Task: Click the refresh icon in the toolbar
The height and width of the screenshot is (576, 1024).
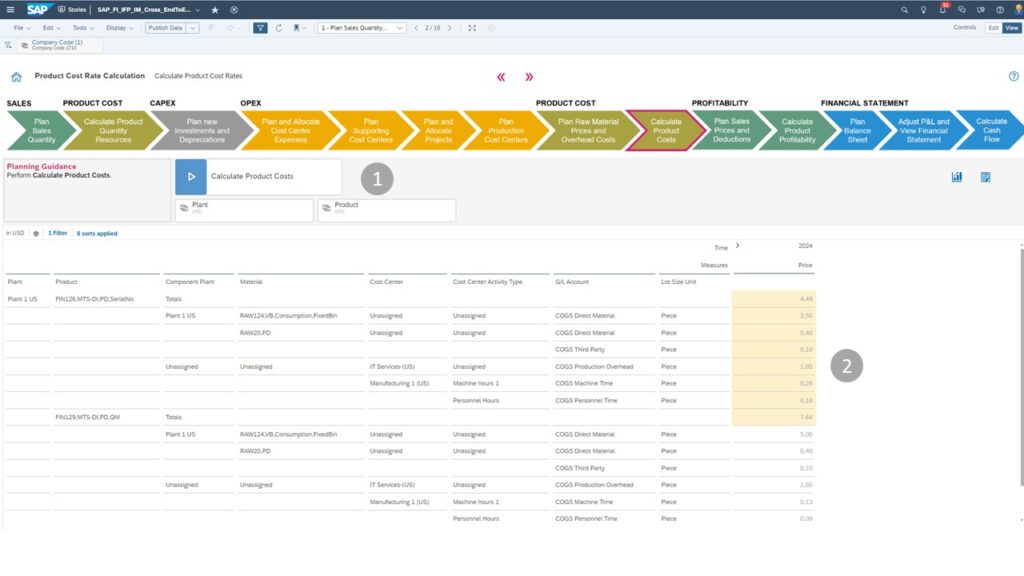Action: tap(279, 28)
